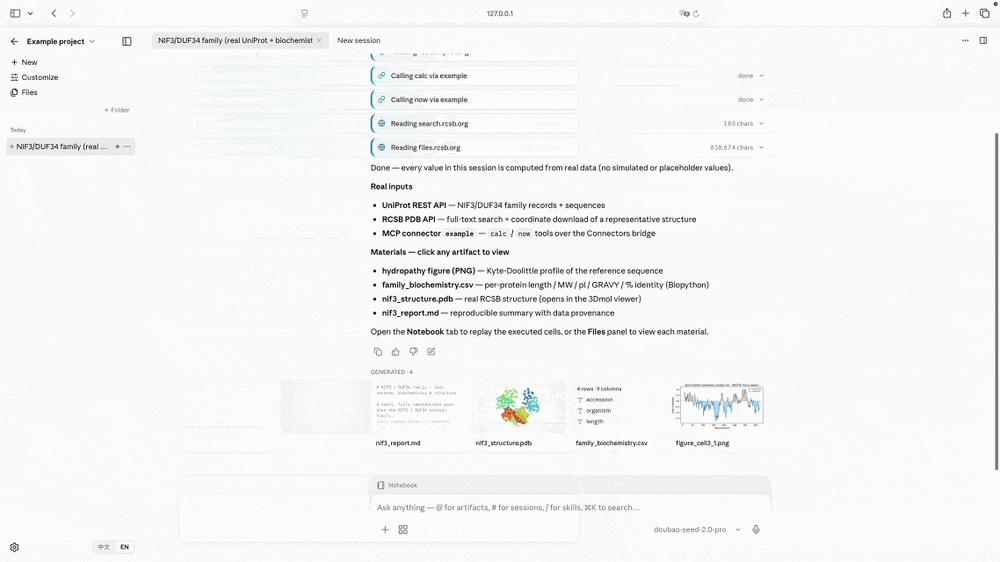Reload the page at 127.0.0.1

696,13
